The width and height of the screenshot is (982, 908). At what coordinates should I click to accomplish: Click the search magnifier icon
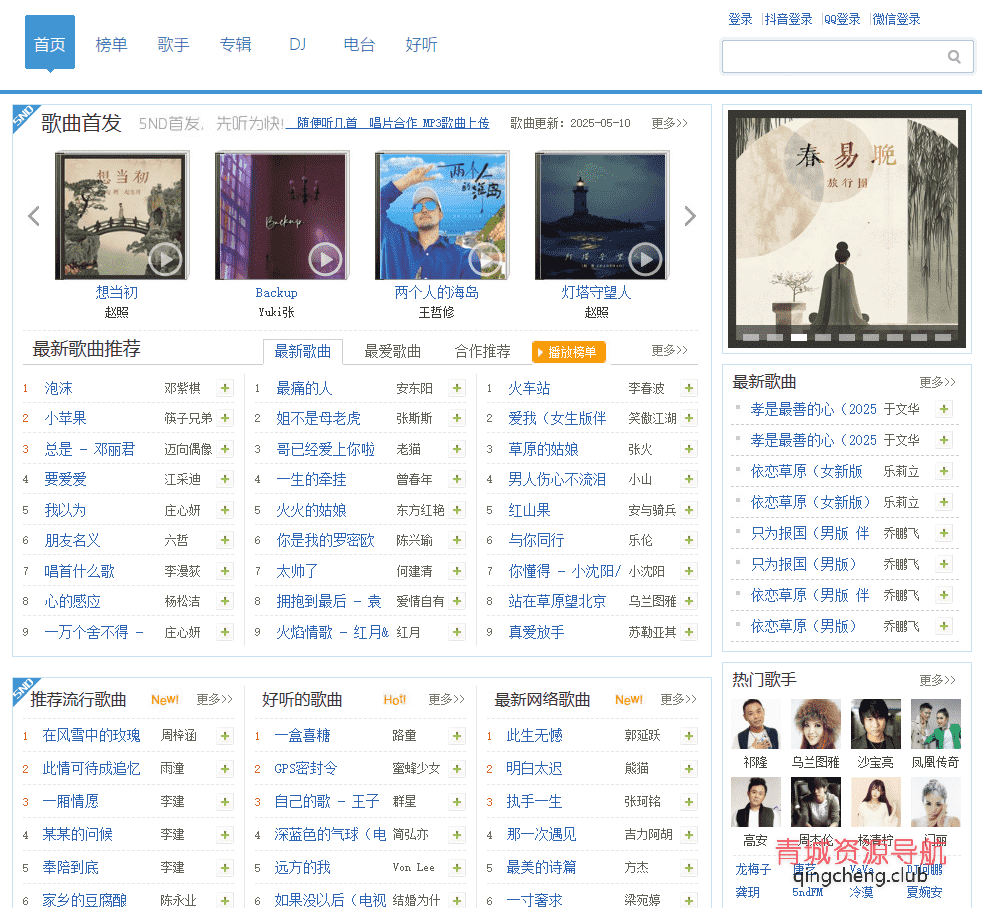click(x=953, y=57)
